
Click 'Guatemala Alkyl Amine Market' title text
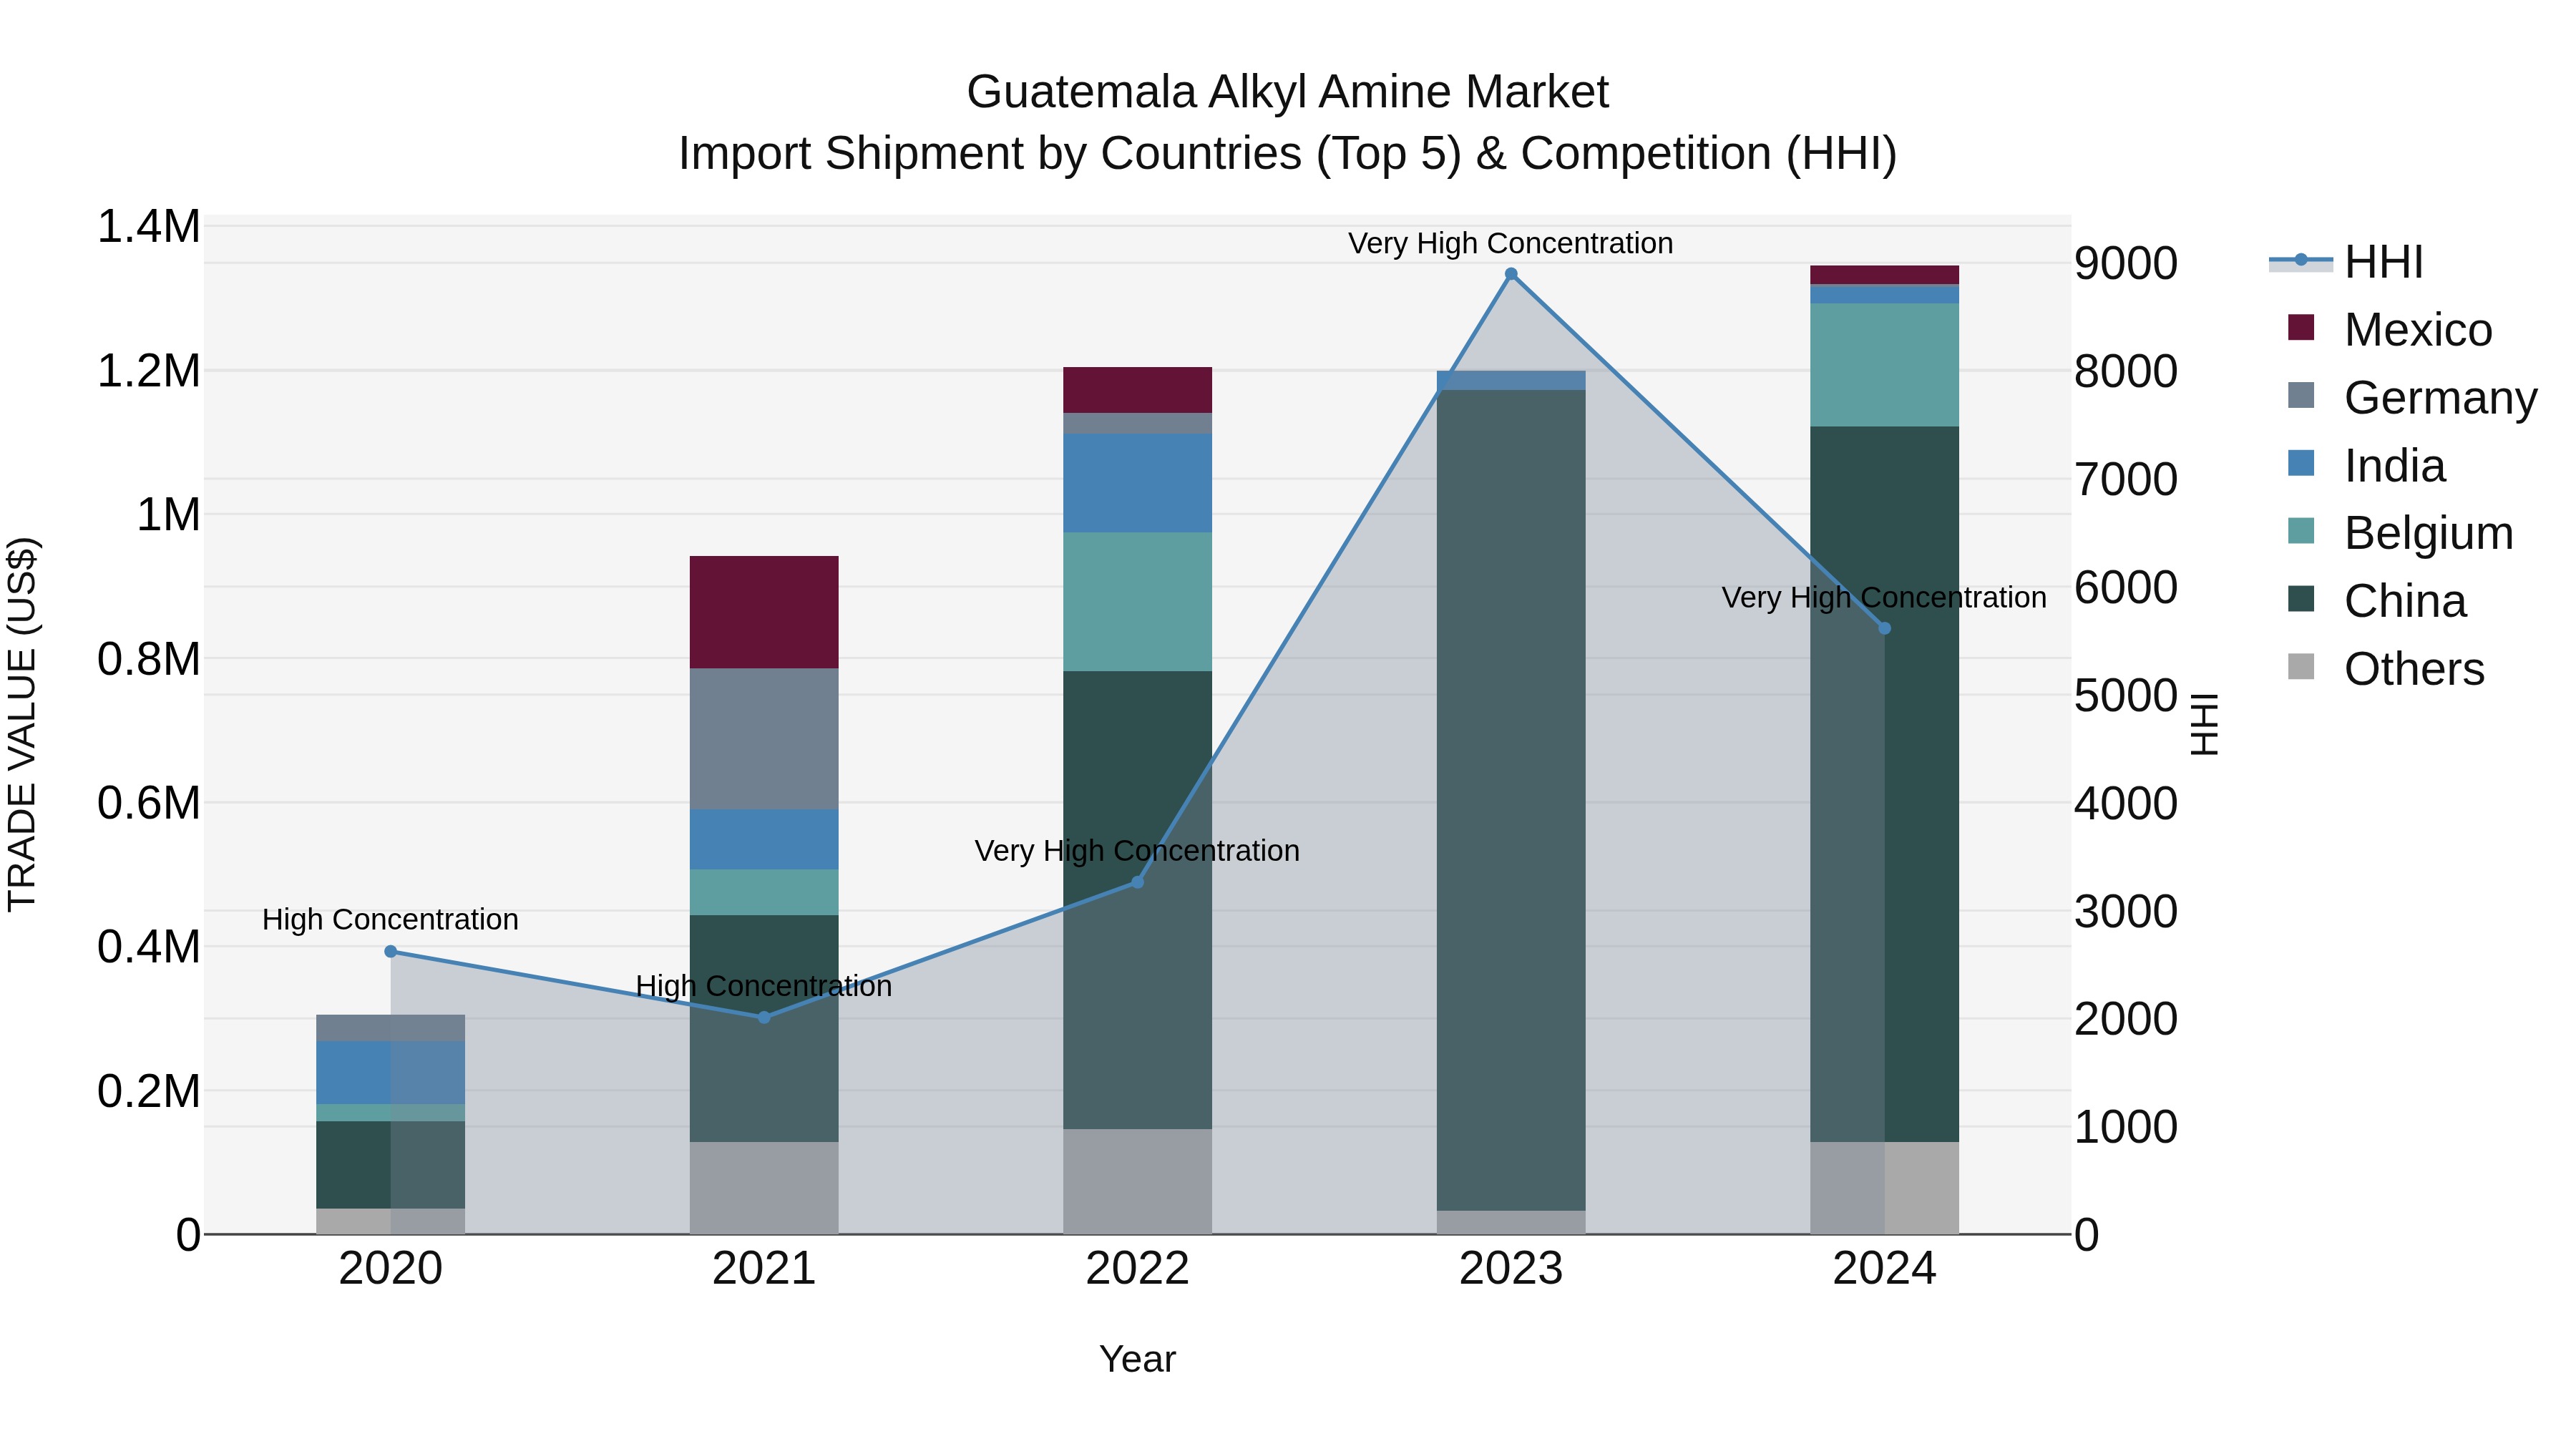[x=1288, y=92]
